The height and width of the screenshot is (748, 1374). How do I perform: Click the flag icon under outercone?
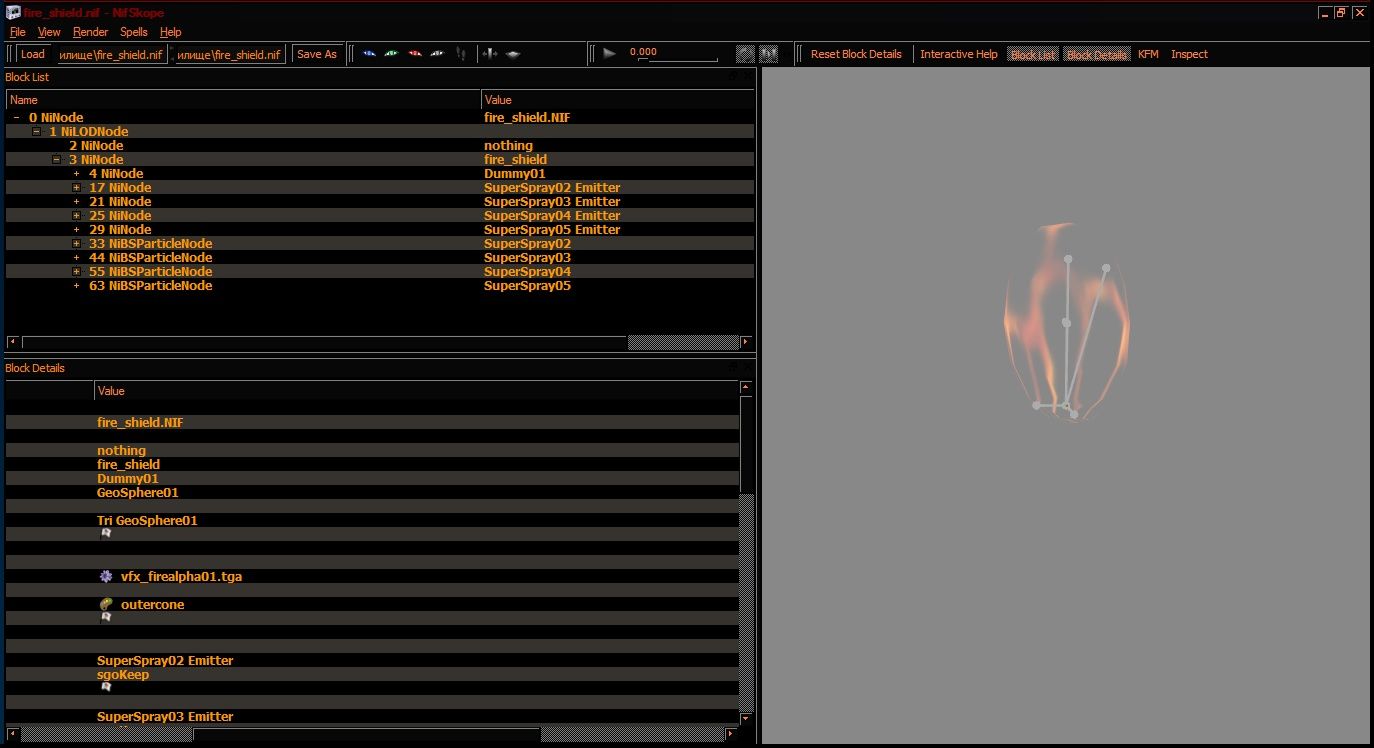(x=106, y=617)
